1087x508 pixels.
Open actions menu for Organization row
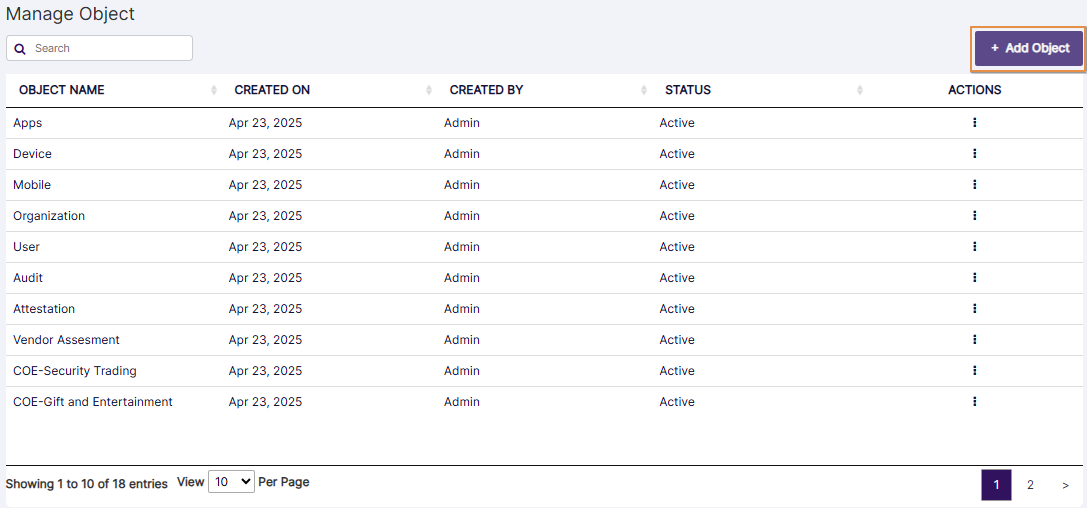(x=974, y=216)
